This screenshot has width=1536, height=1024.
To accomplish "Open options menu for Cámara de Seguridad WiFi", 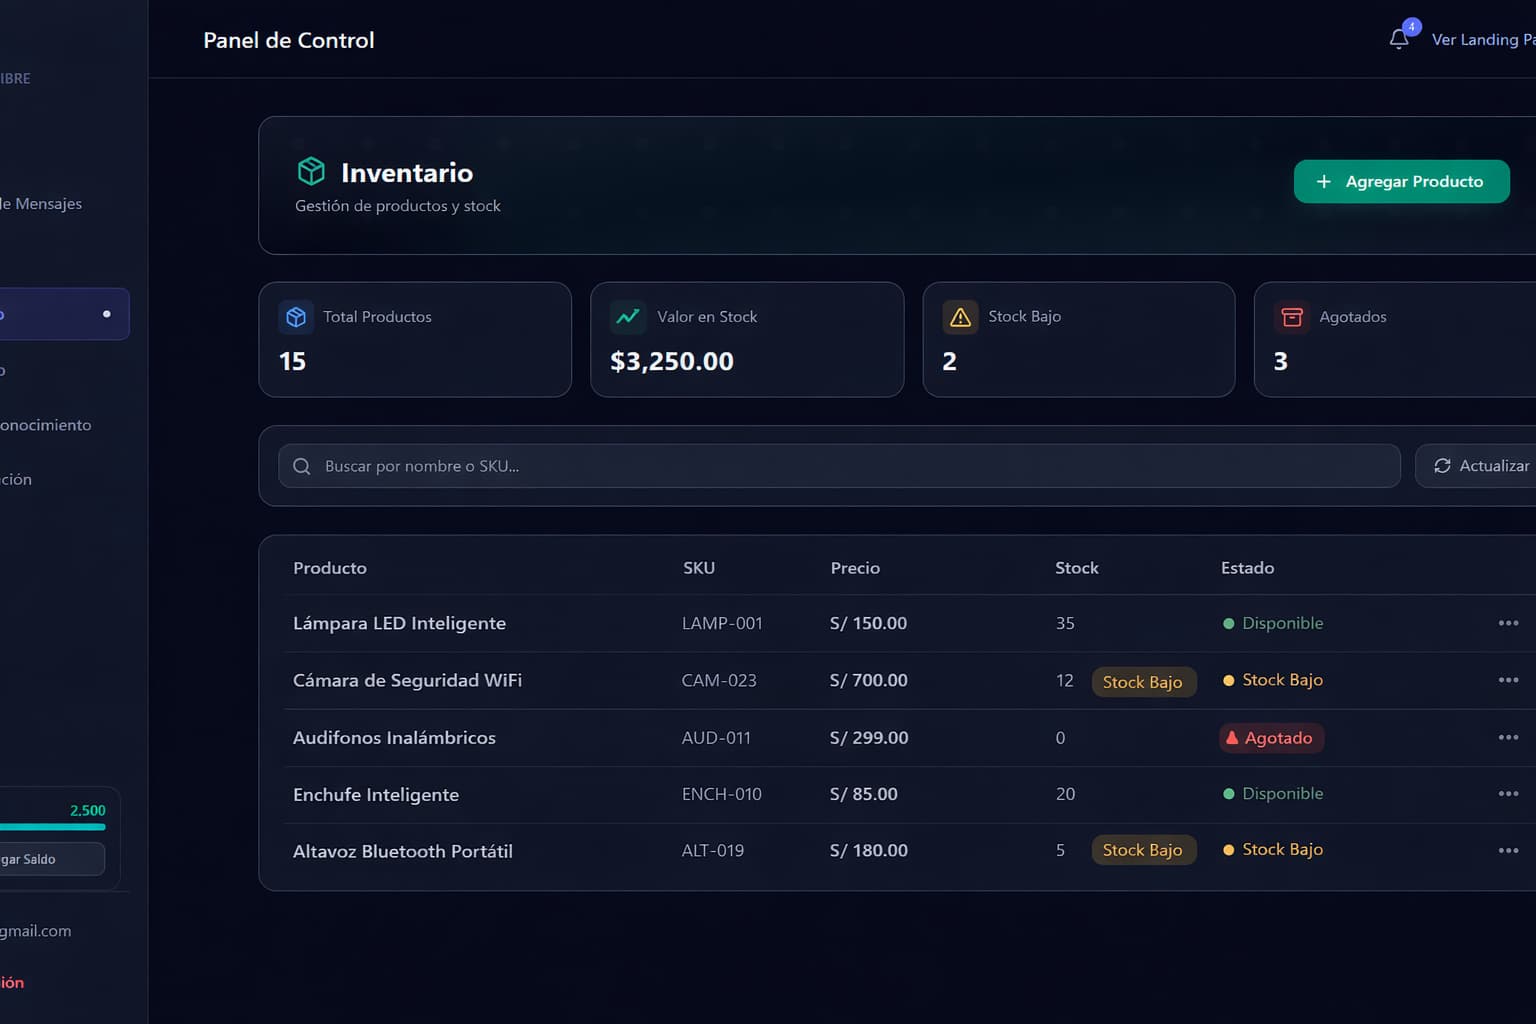I will click(1508, 680).
